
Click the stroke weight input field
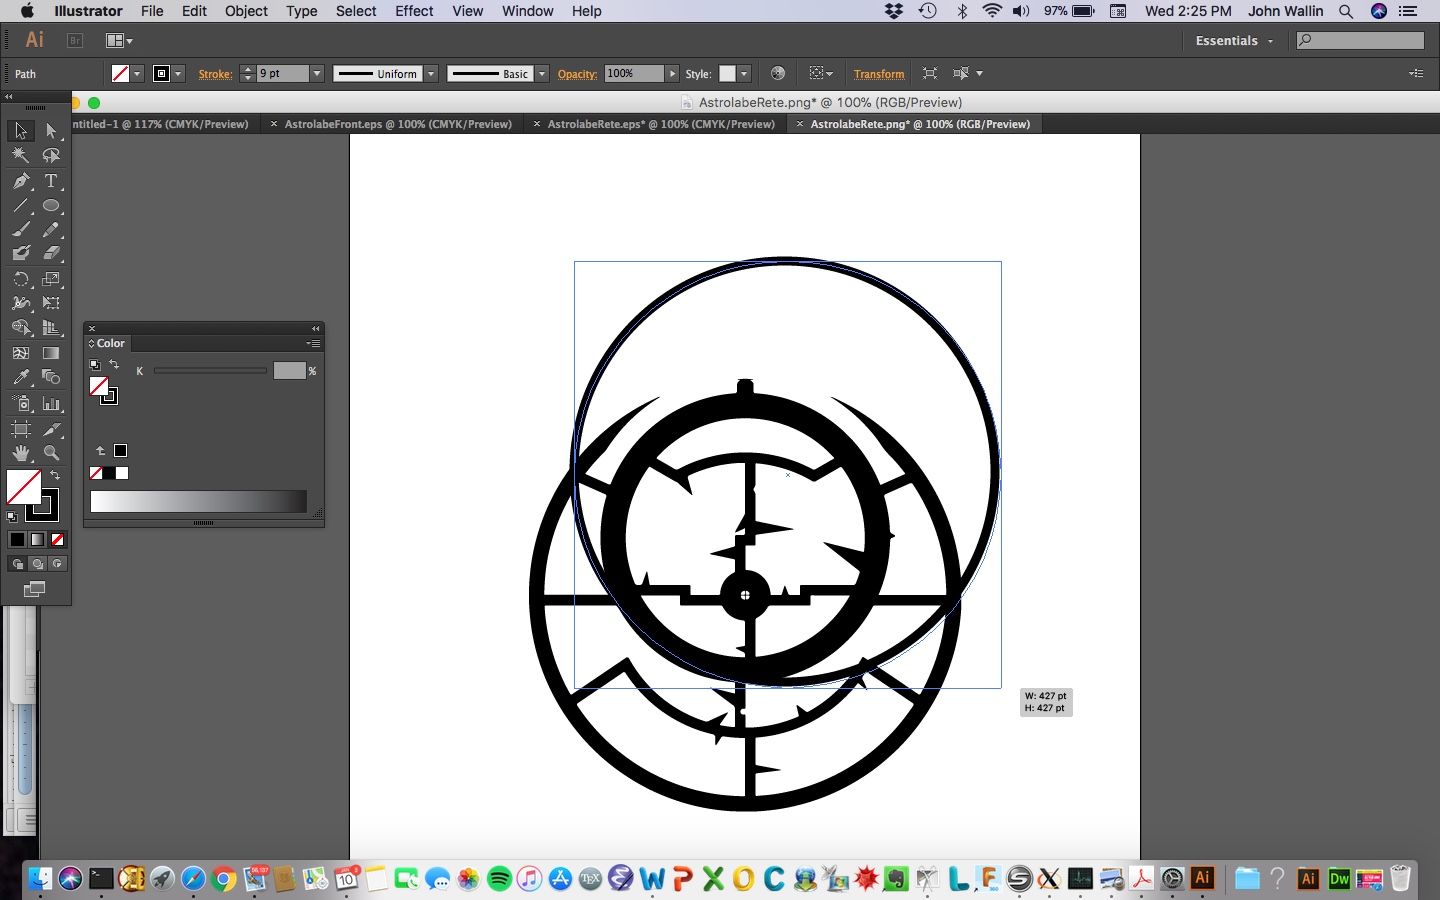(x=283, y=74)
